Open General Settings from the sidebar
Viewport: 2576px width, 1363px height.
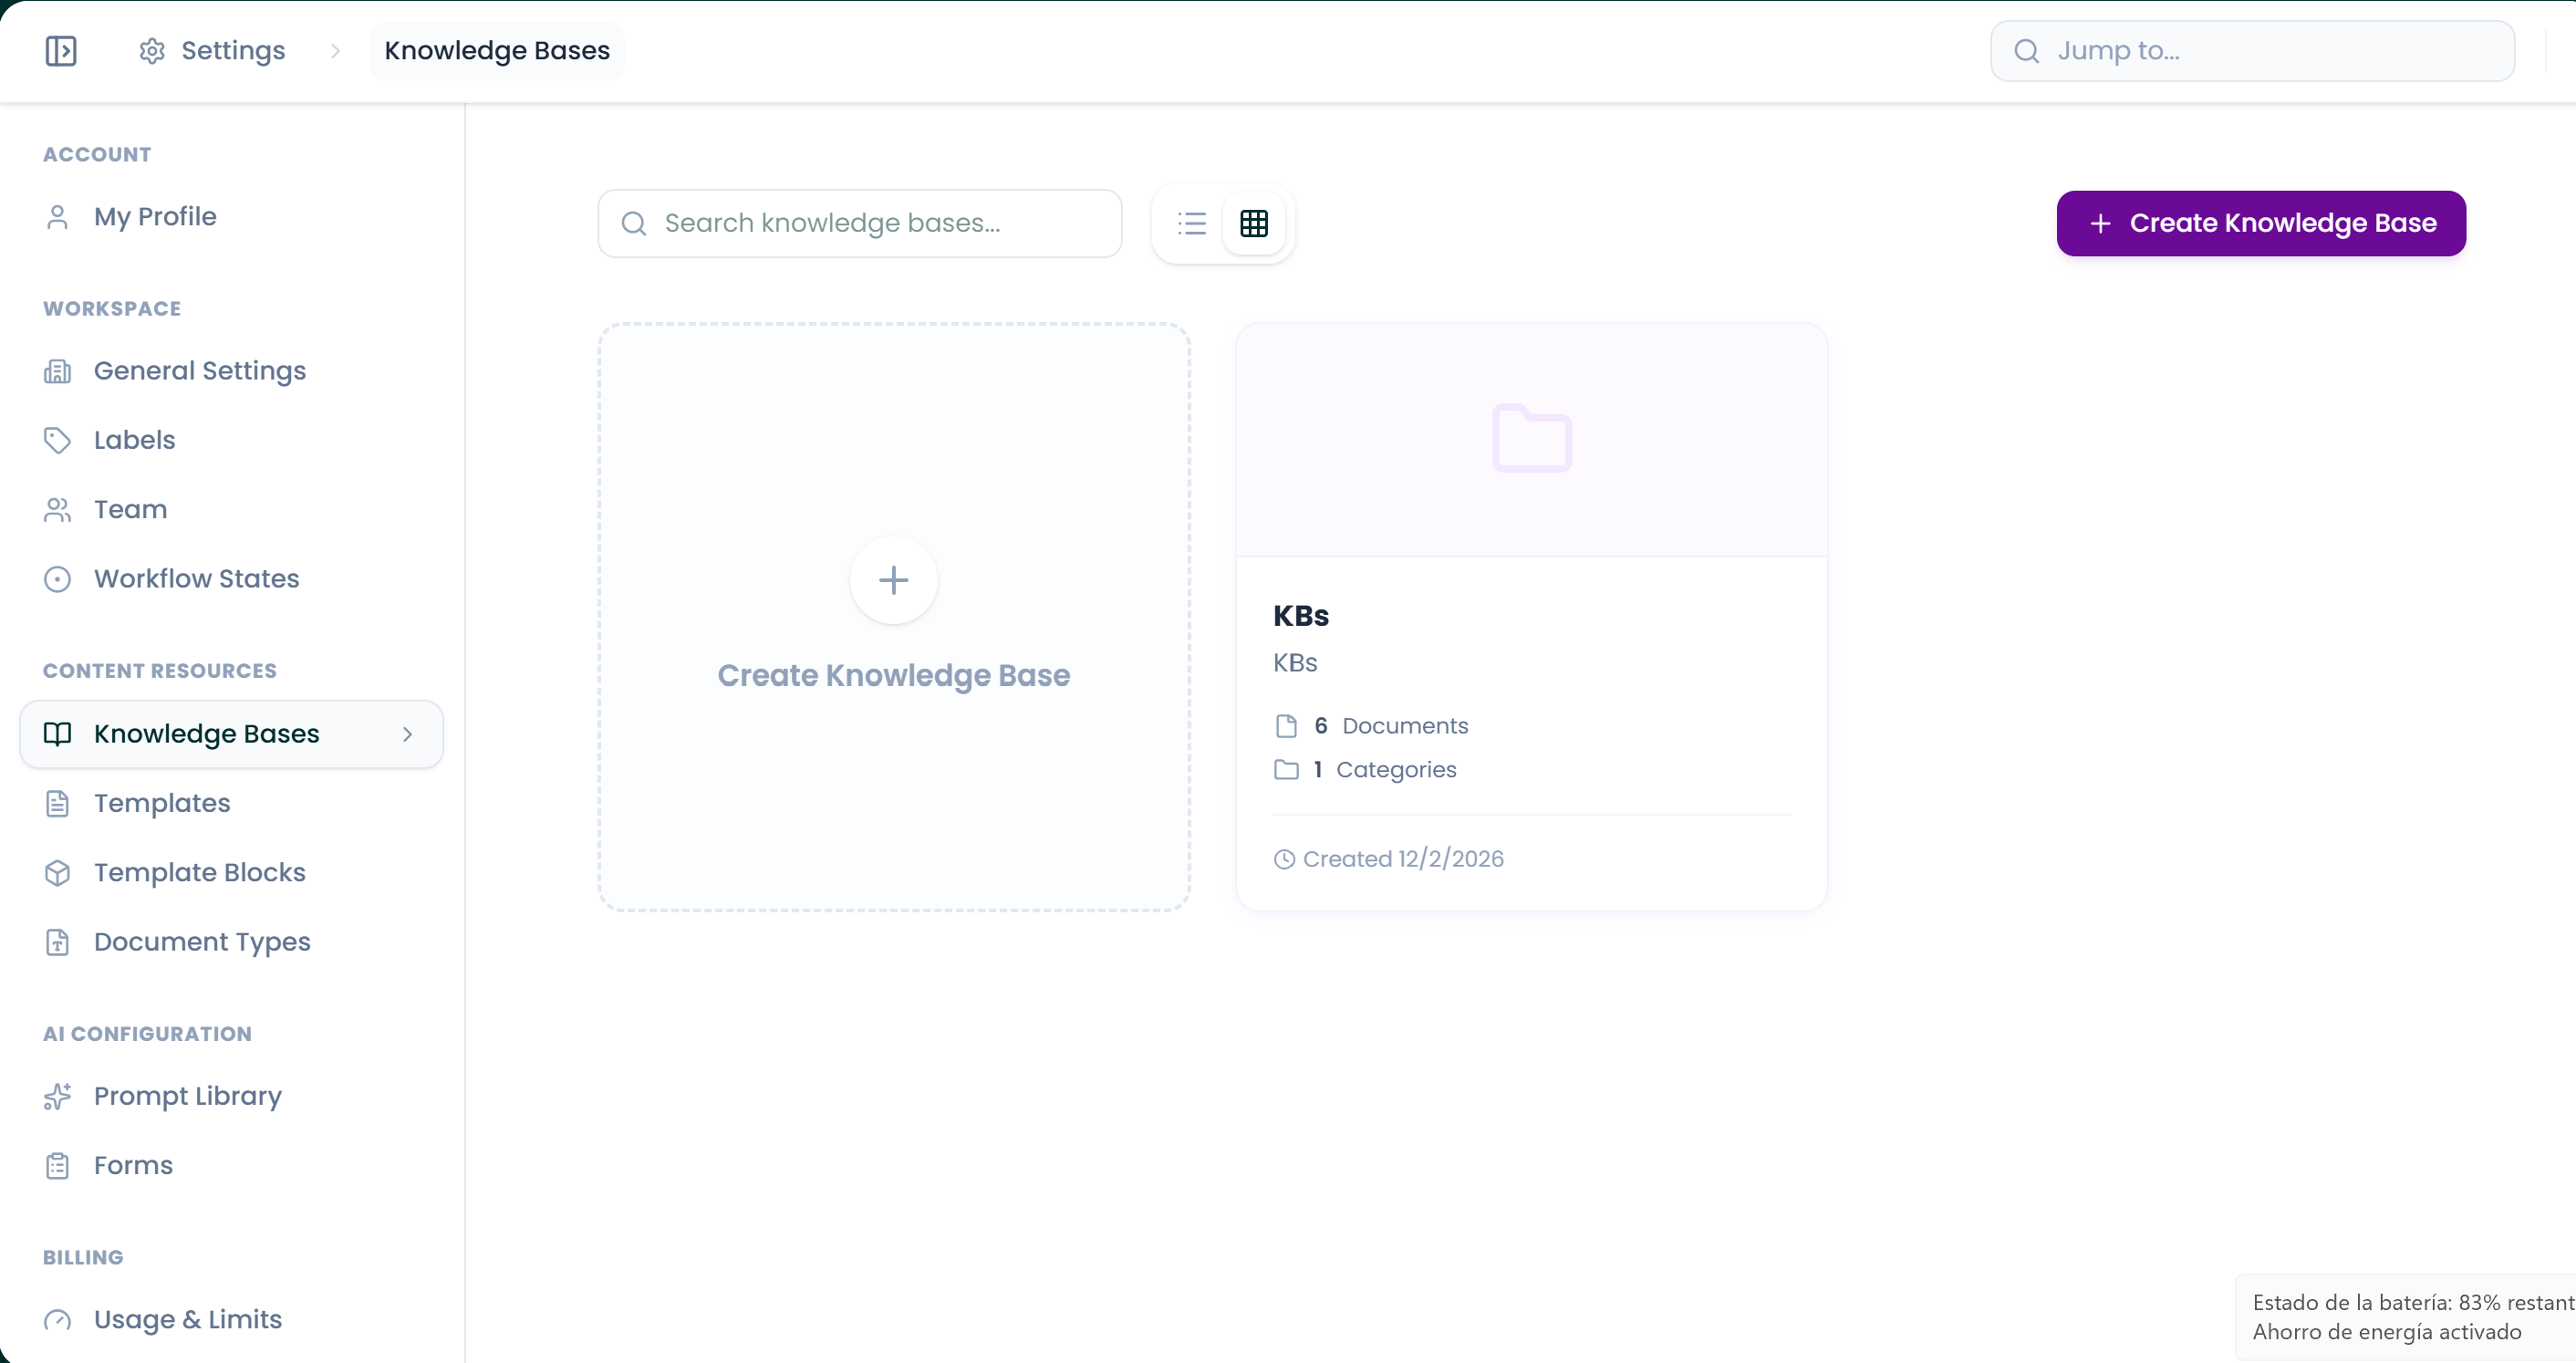pos(199,370)
